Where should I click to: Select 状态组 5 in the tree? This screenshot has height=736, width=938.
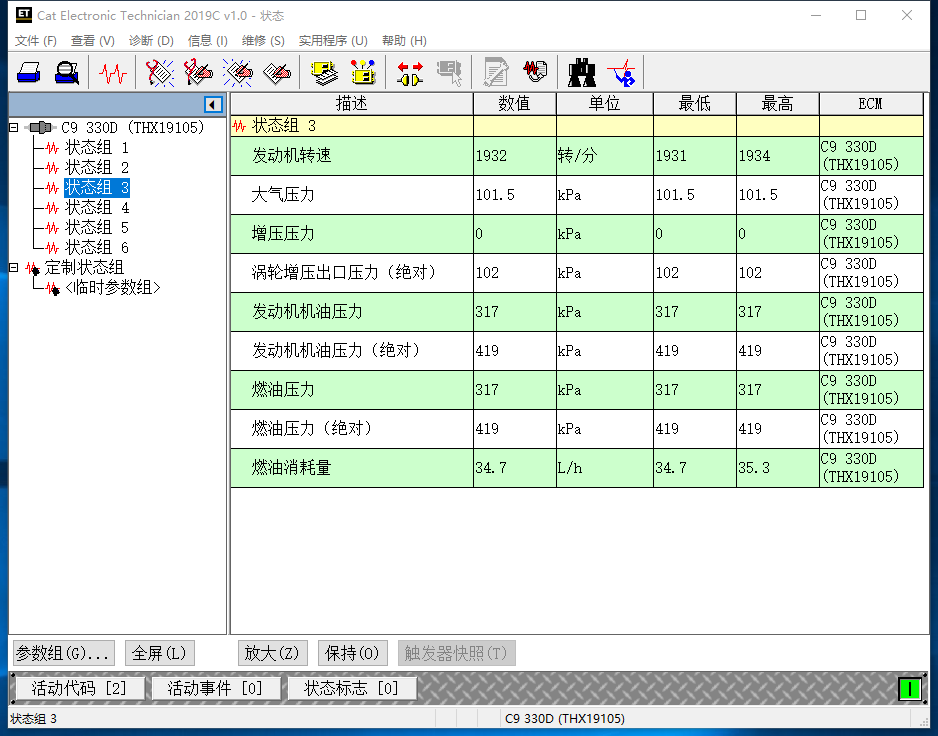(97, 228)
